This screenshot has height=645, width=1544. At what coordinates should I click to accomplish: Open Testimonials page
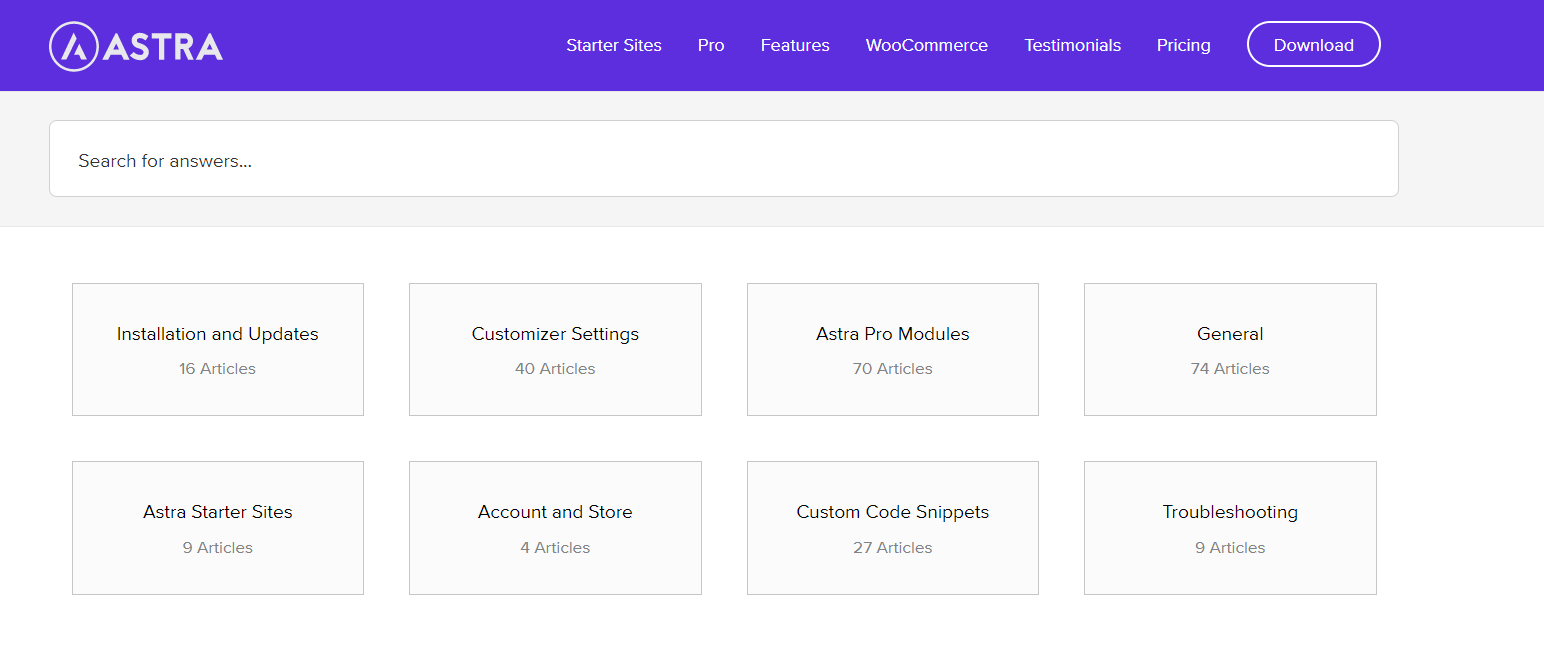point(1072,45)
